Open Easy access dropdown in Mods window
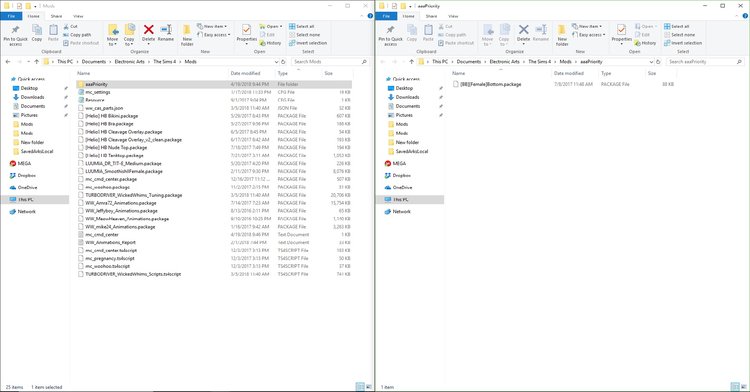The image size is (750, 392). pyautogui.click(x=214, y=35)
